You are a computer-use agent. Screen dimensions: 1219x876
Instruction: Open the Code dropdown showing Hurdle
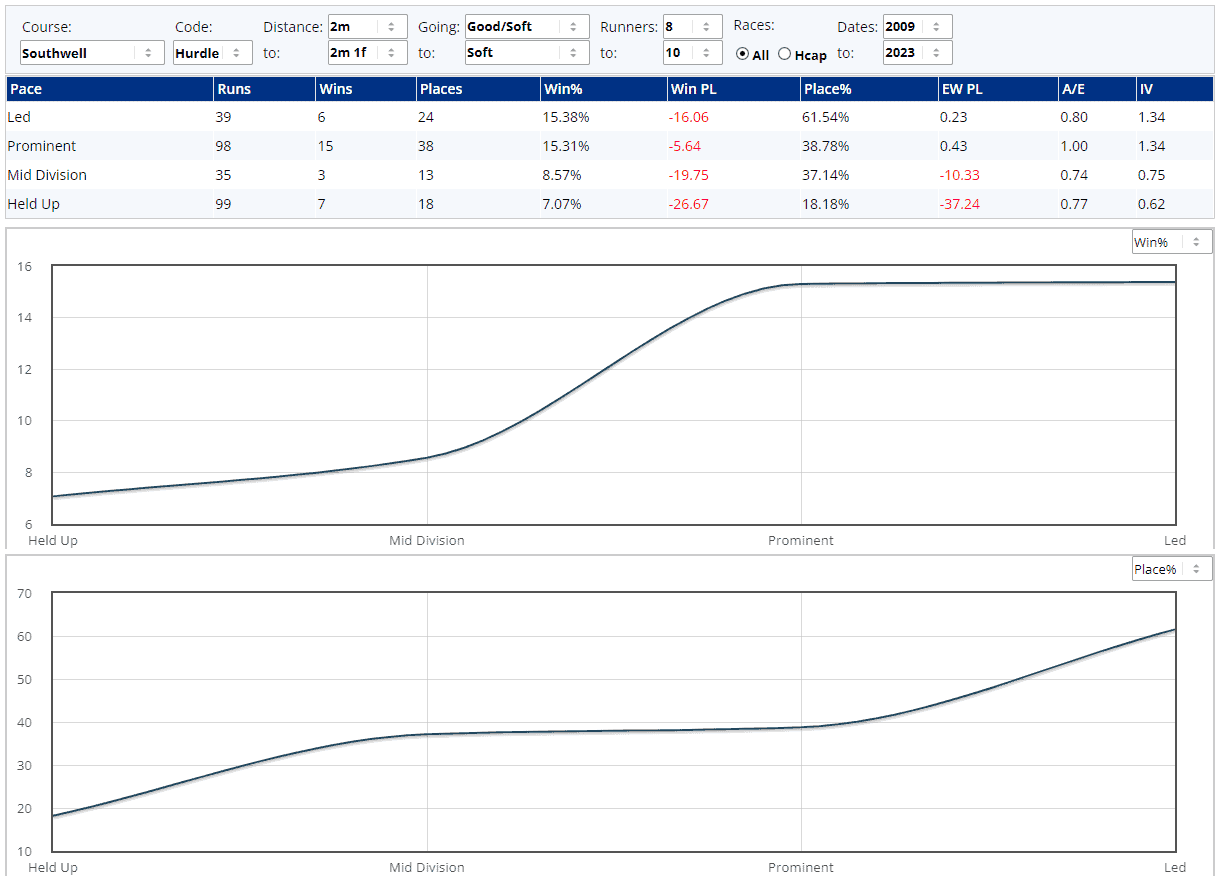pyautogui.click(x=212, y=53)
